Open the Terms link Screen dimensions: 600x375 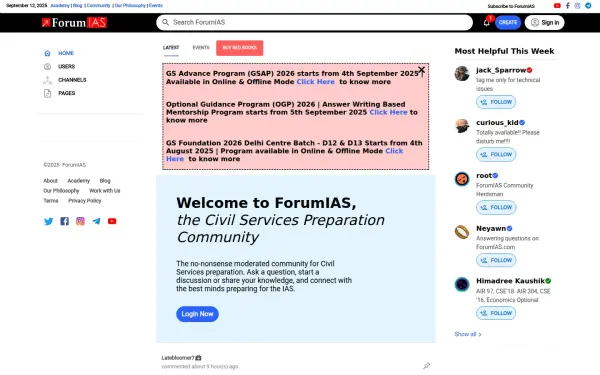click(51, 201)
